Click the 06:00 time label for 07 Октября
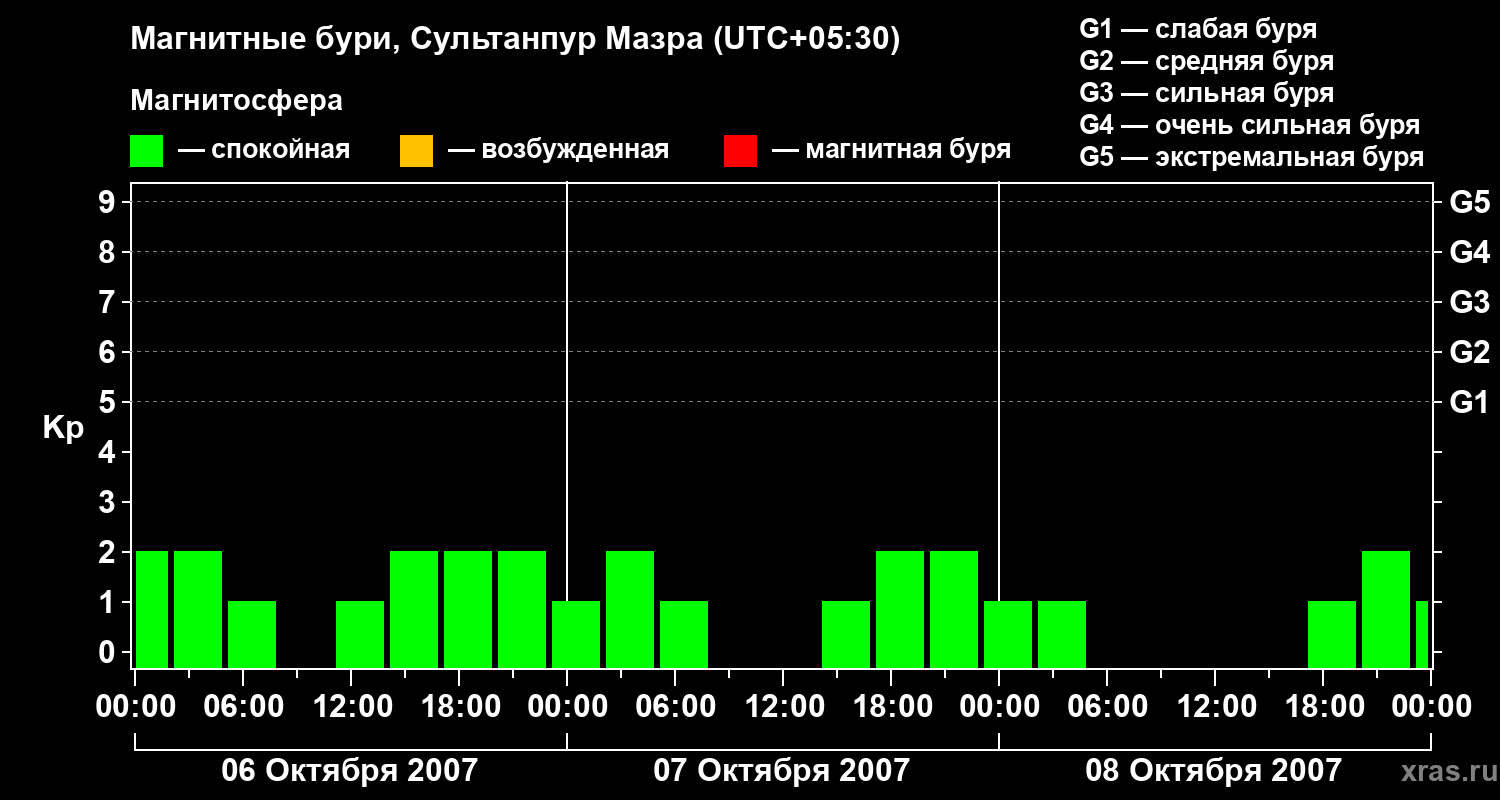Viewport: 1500px width, 800px height. [675, 707]
